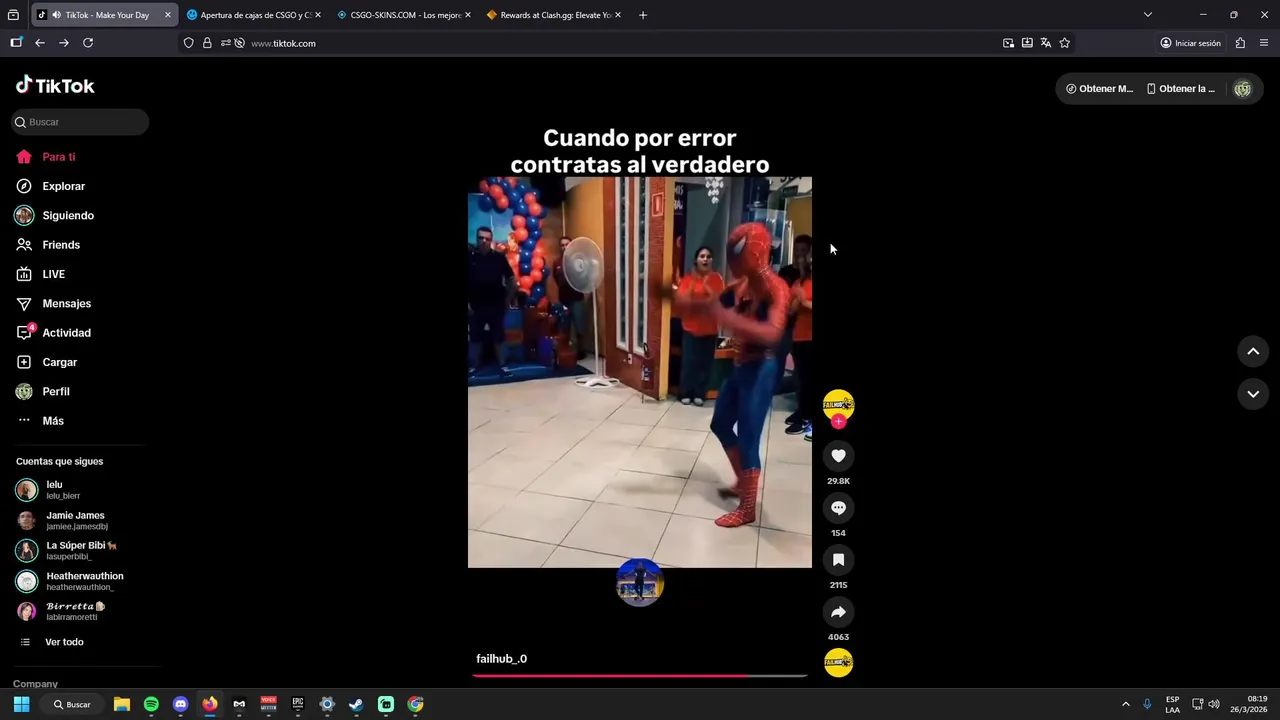Click the playing Spider-Man video
The image size is (1280, 720).
640,372
